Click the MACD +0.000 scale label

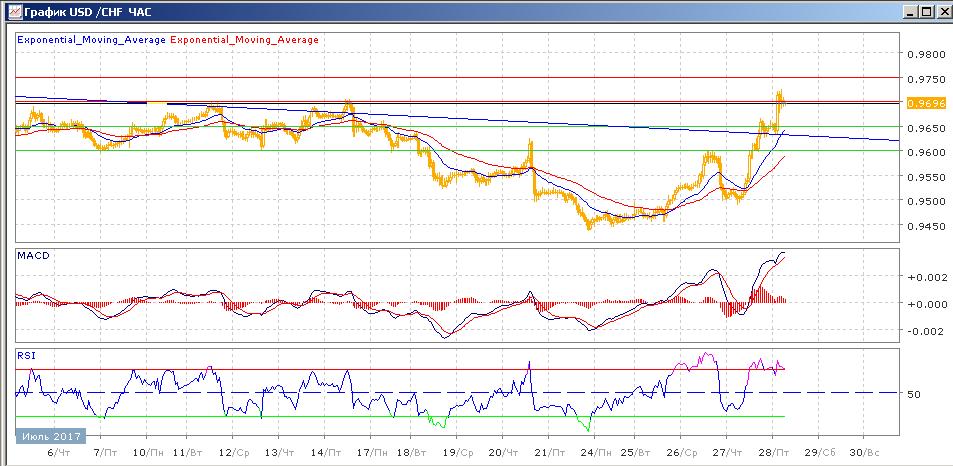coord(926,304)
